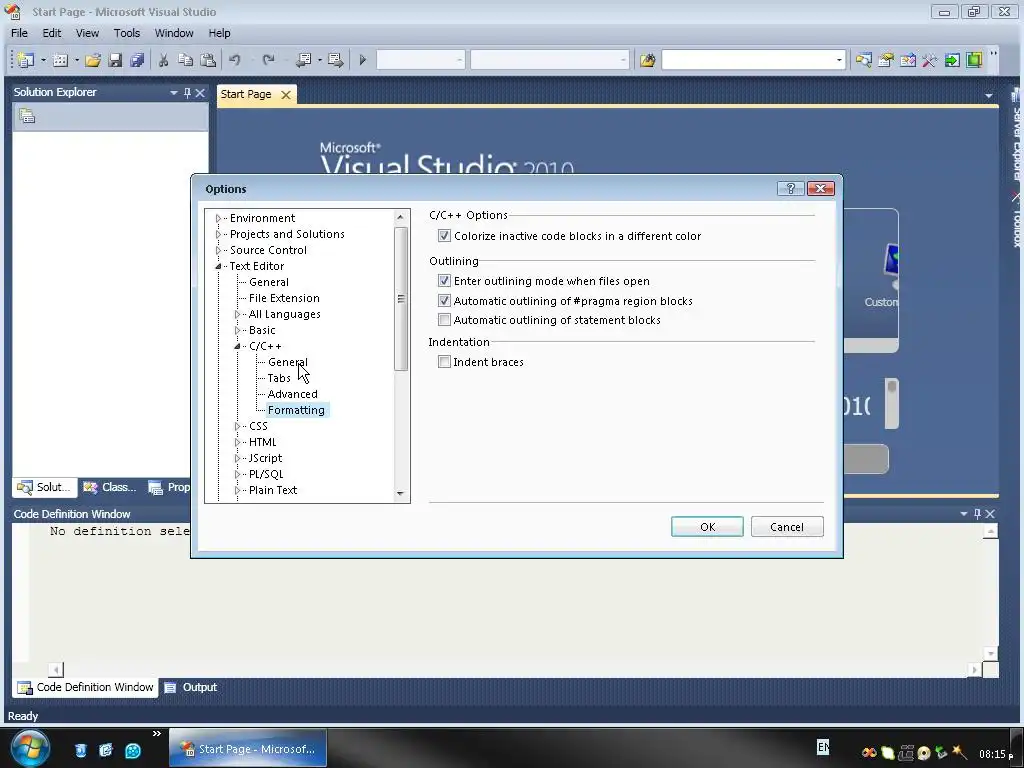Viewport: 1024px width, 768px height.
Task: Open the Find combo box dropdown arrow
Action: click(x=839, y=60)
